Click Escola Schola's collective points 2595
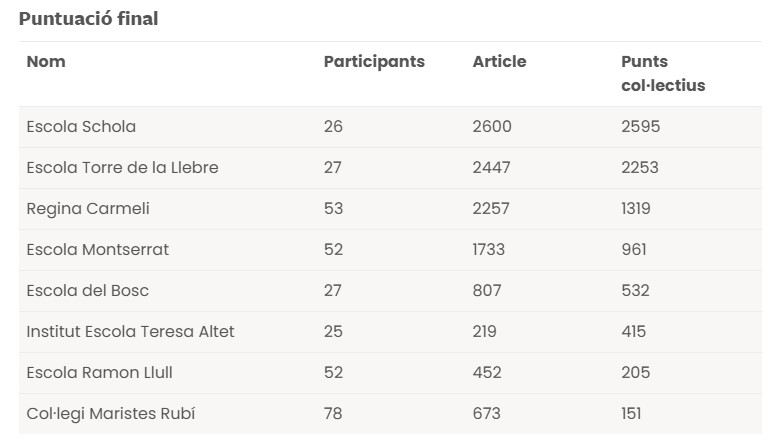 coord(641,127)
